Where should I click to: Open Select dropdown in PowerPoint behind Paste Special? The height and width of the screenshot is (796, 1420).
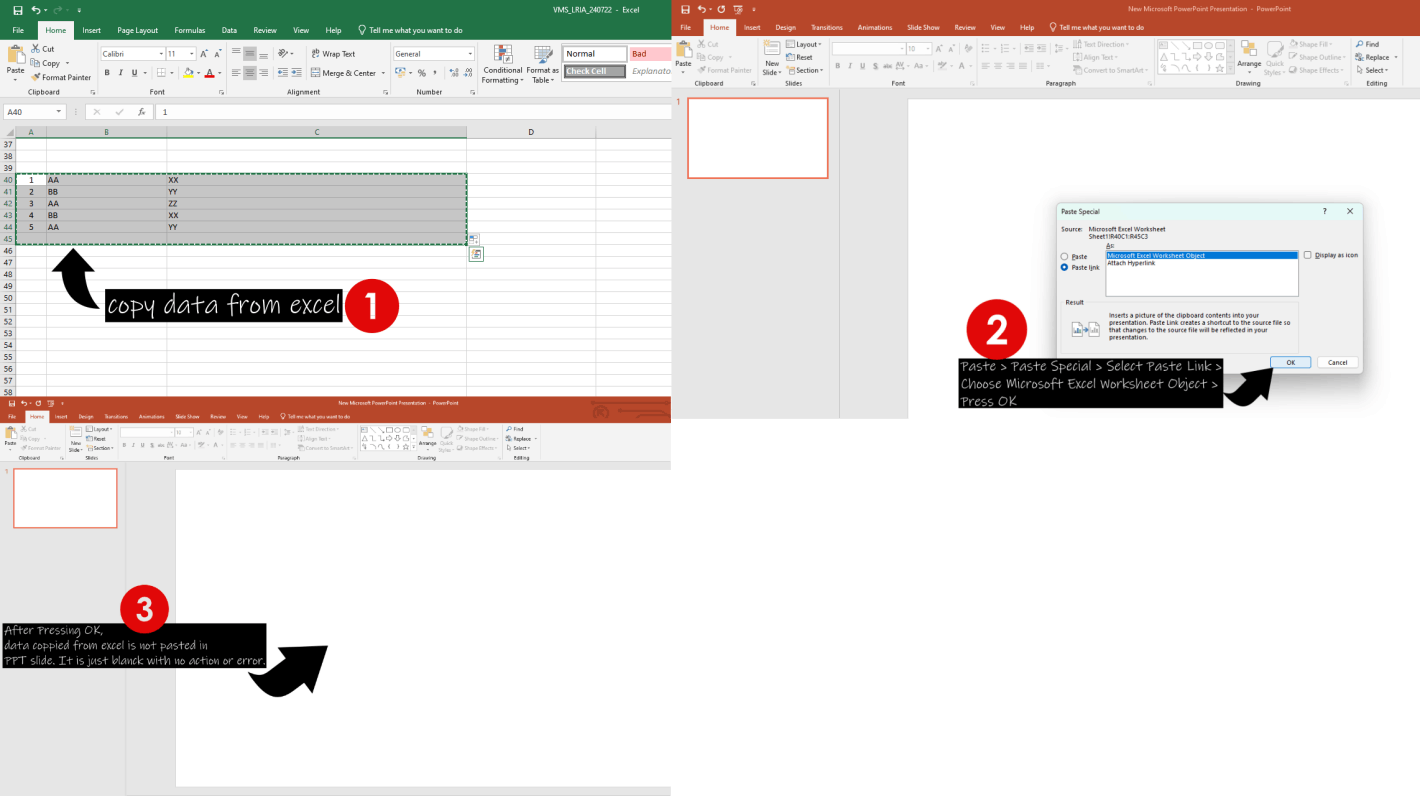tap(1372, 70)
